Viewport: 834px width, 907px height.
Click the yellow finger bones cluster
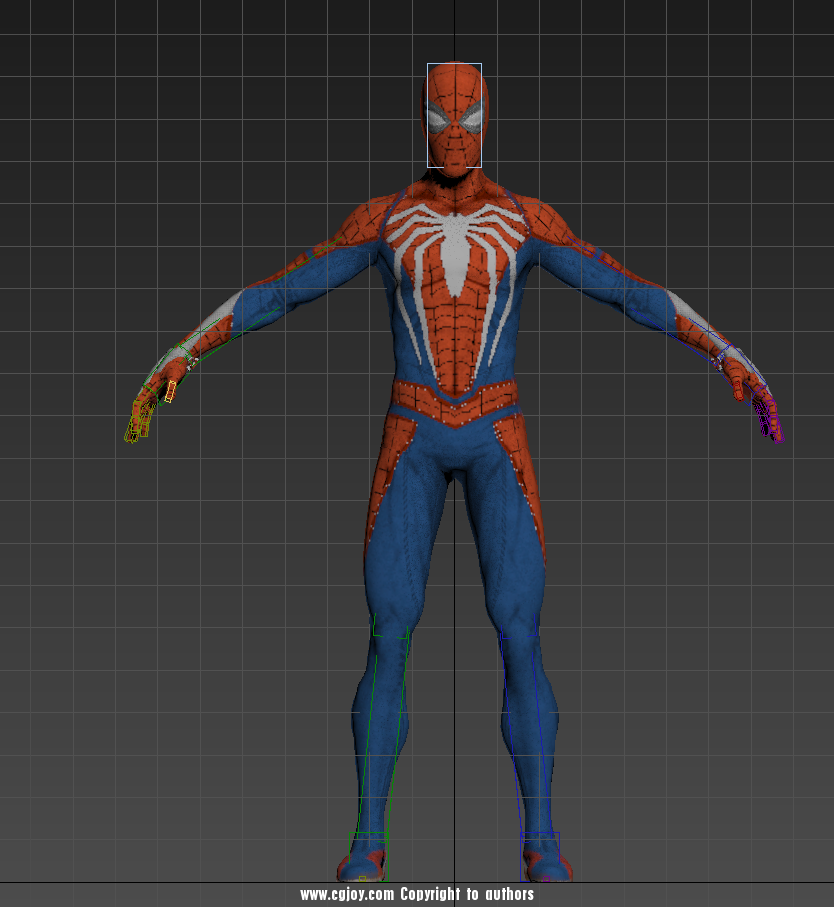tap(138, 422)
